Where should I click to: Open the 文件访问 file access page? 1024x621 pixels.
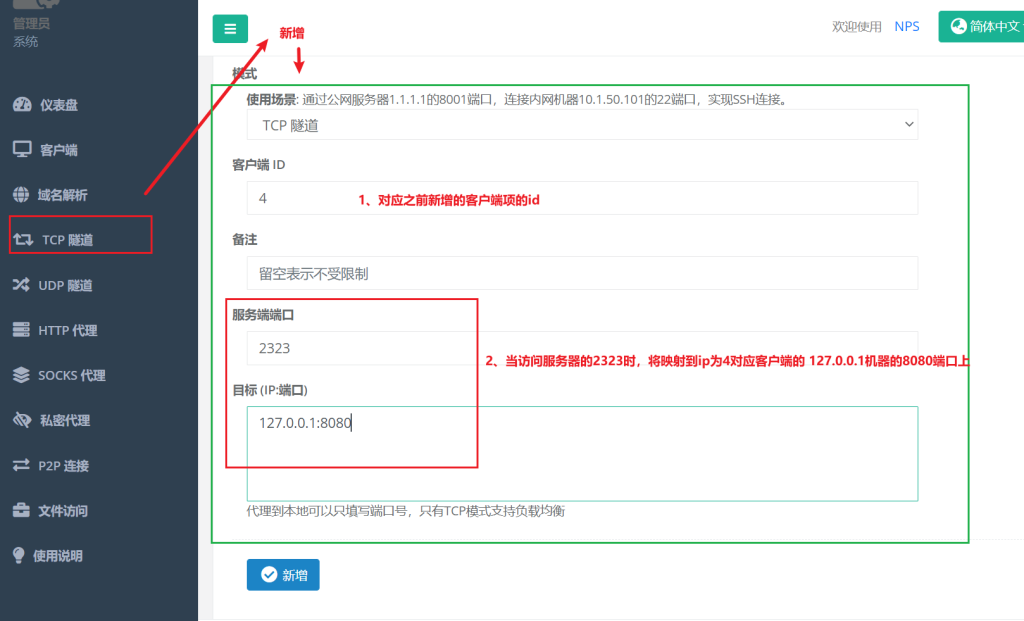pyautogui.click(x=62, y=510)
